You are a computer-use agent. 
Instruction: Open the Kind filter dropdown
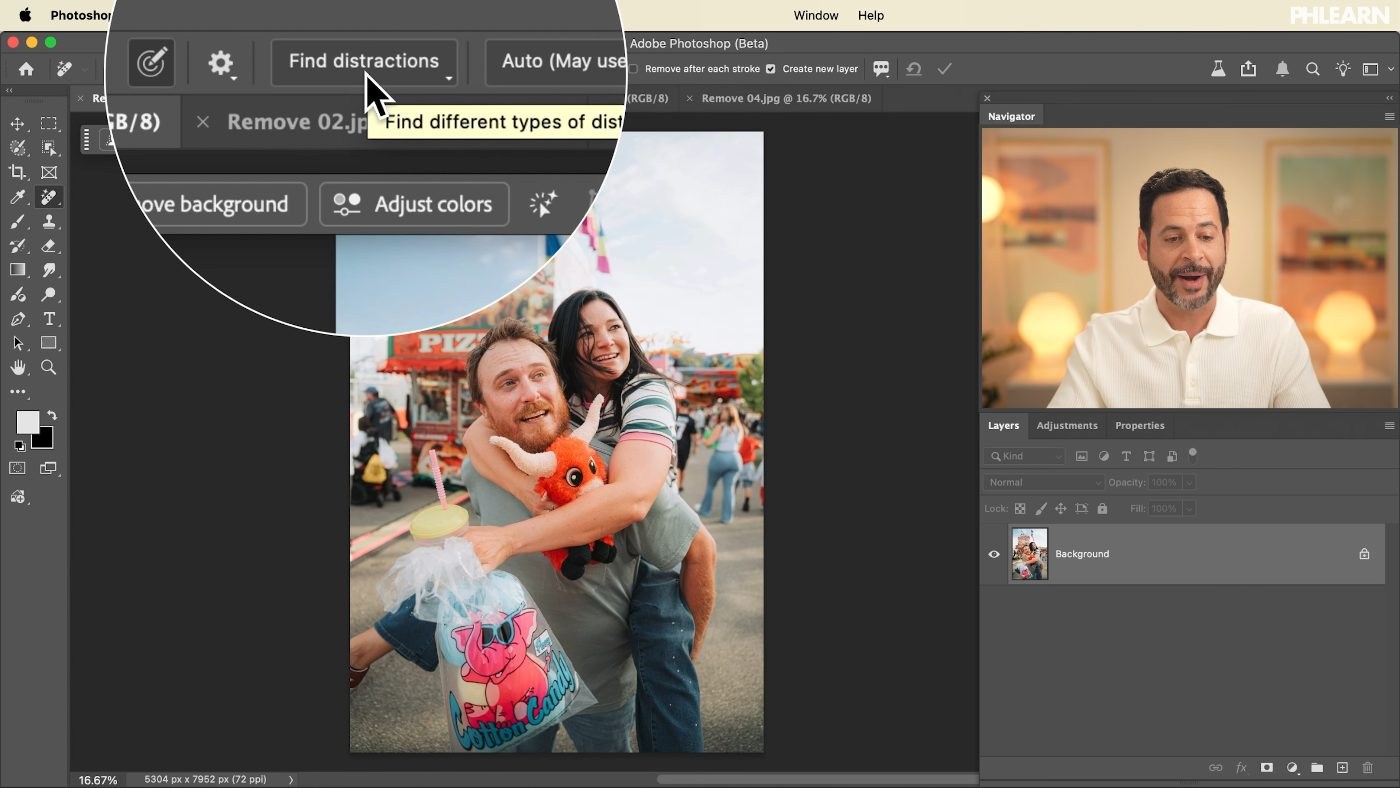(1025, 456)
